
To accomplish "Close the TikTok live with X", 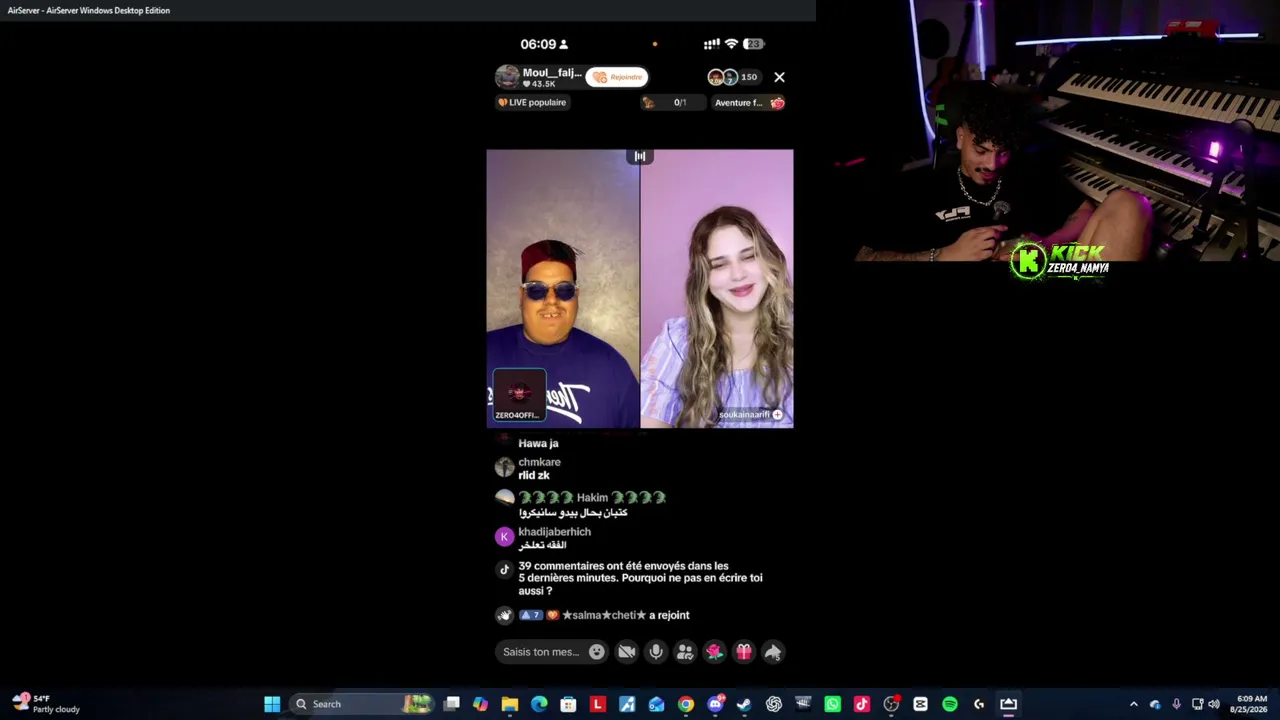I will pyautogui.click(x=779, y=77).
